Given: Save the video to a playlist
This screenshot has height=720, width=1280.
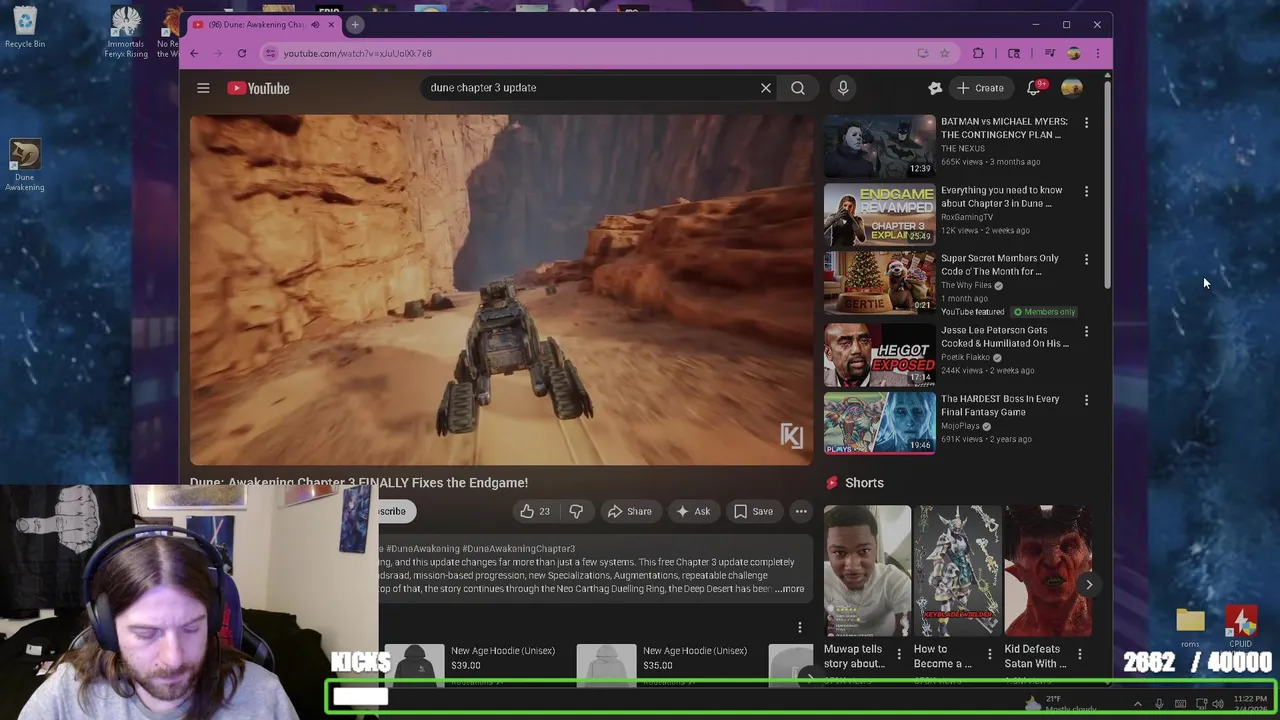Looking at the screenshot, I should click(x=753, y=511).
